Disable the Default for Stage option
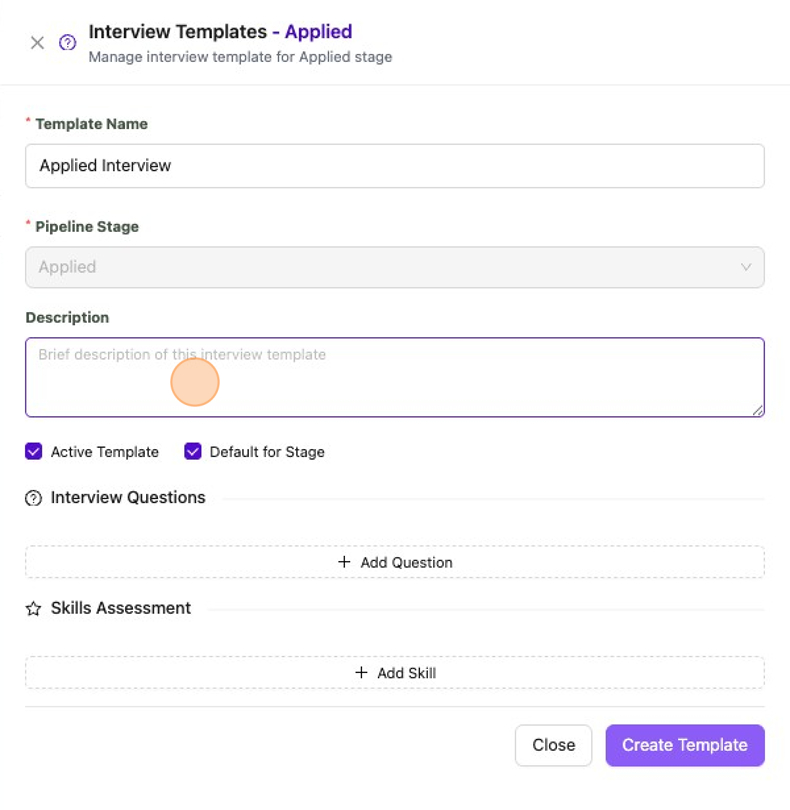 coord(192,451)
